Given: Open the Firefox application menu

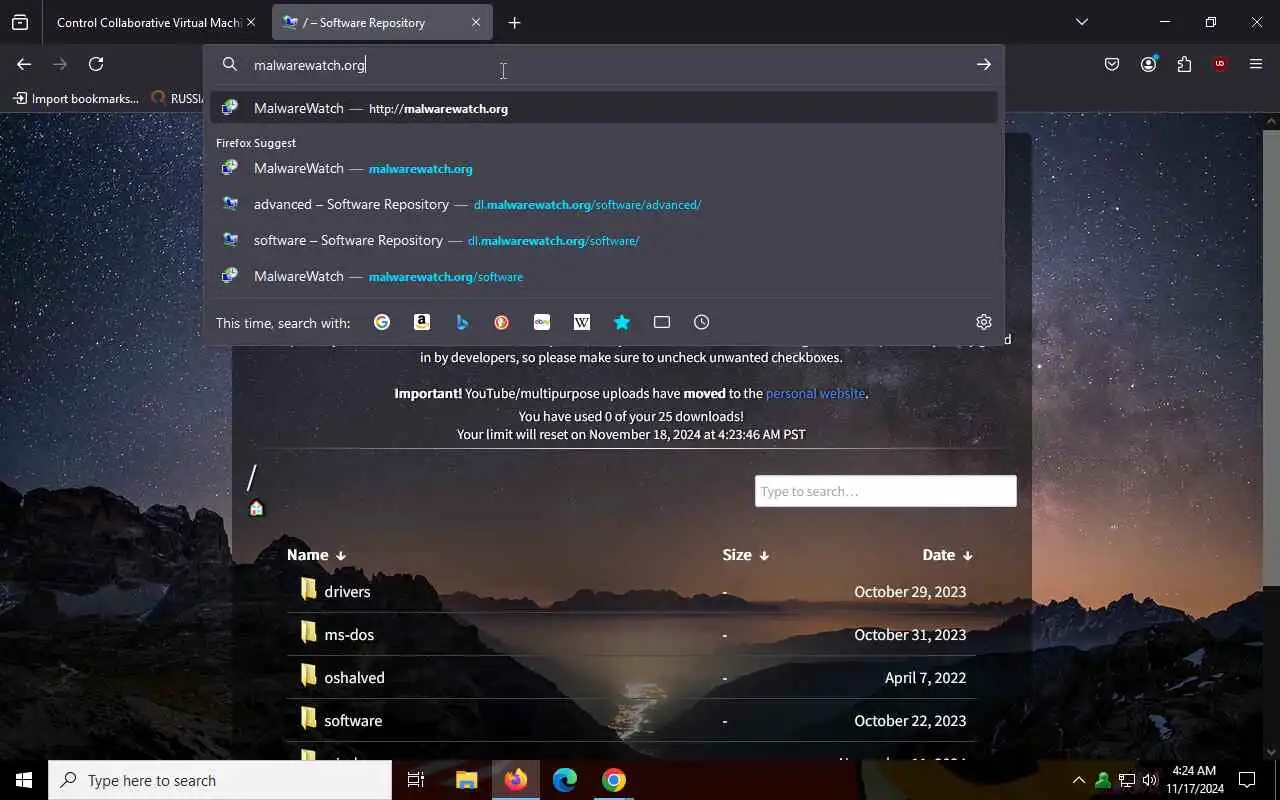Looking at the screenshot, I should [x=1256, y=64].
